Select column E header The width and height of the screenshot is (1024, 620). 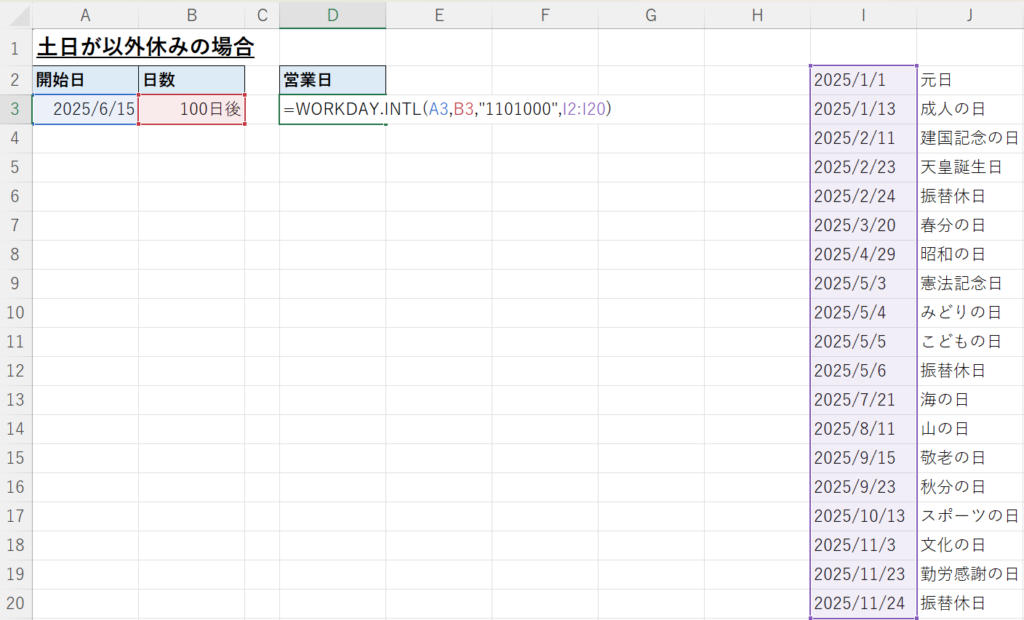[439, 15]
